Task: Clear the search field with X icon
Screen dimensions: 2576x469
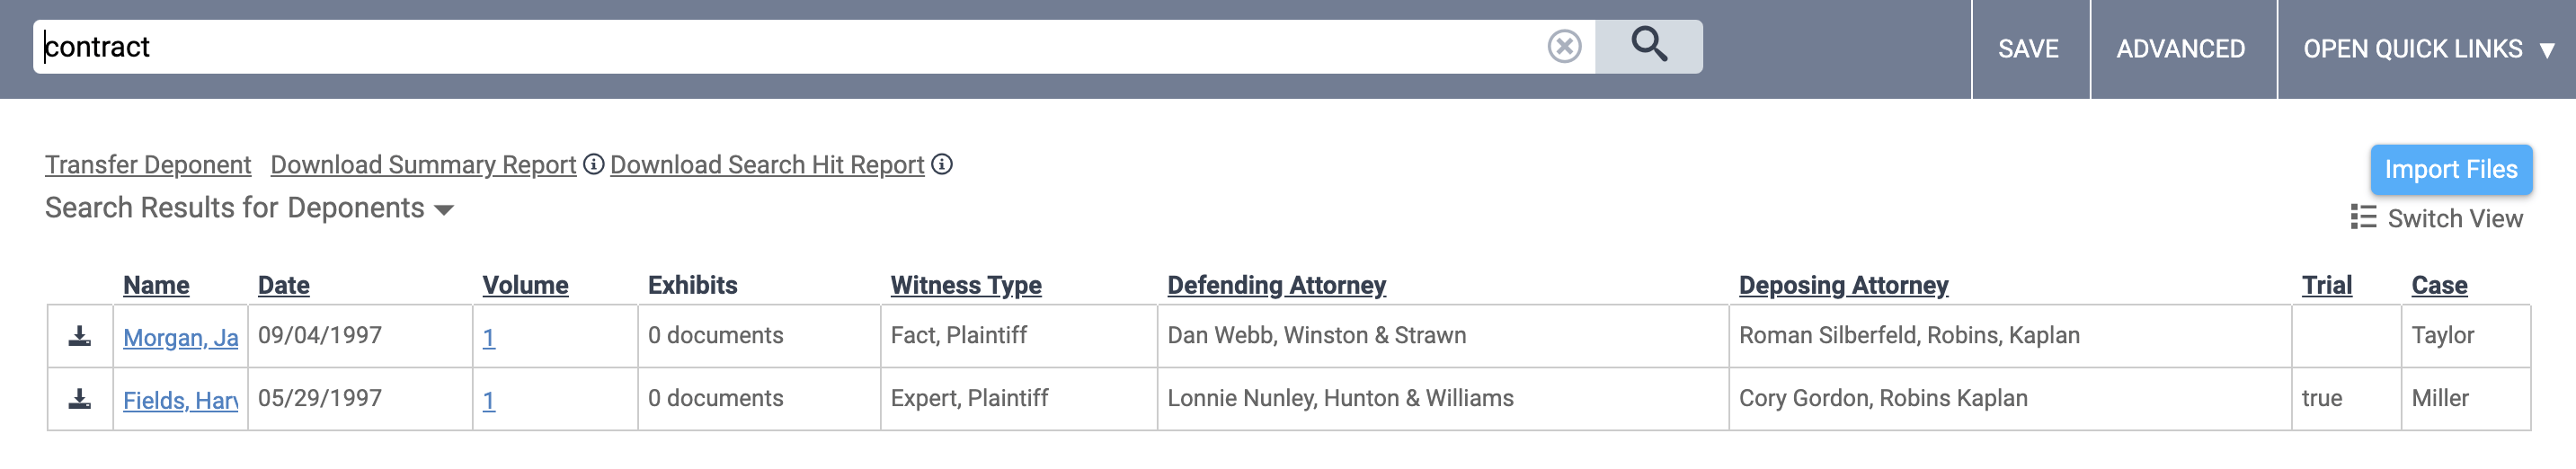Action: (1564, 46)
